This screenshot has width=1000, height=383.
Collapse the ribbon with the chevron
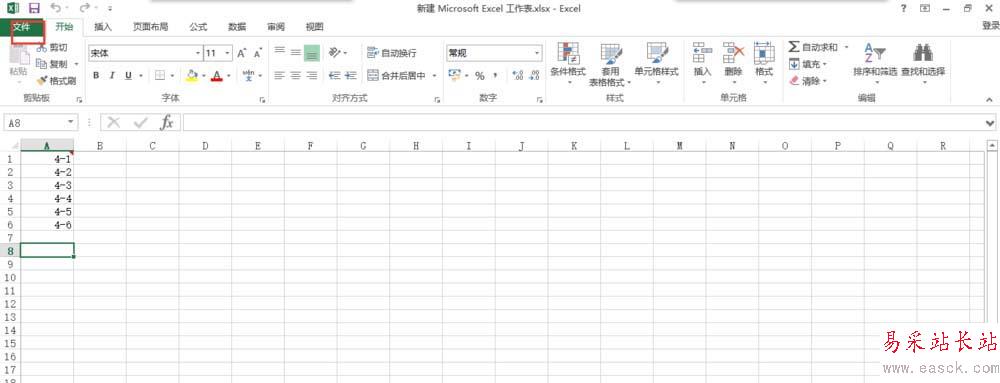[x=989, y=100]
